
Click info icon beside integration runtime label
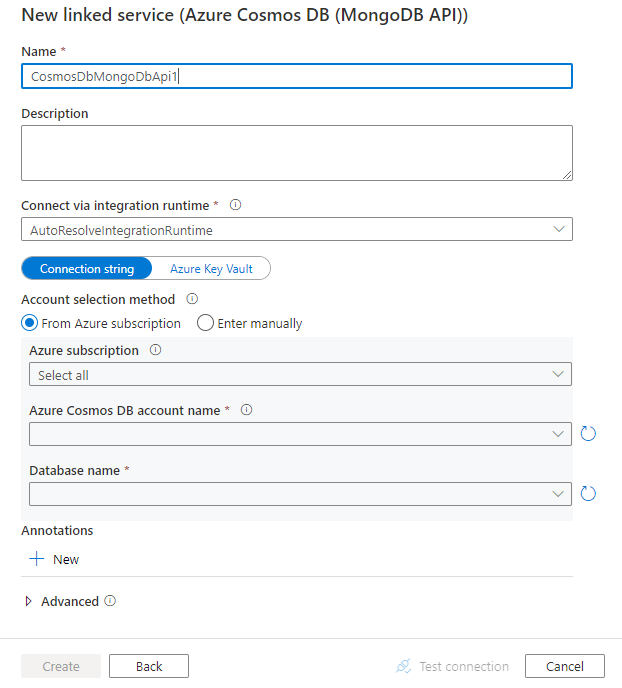click(x=236, y=205)
